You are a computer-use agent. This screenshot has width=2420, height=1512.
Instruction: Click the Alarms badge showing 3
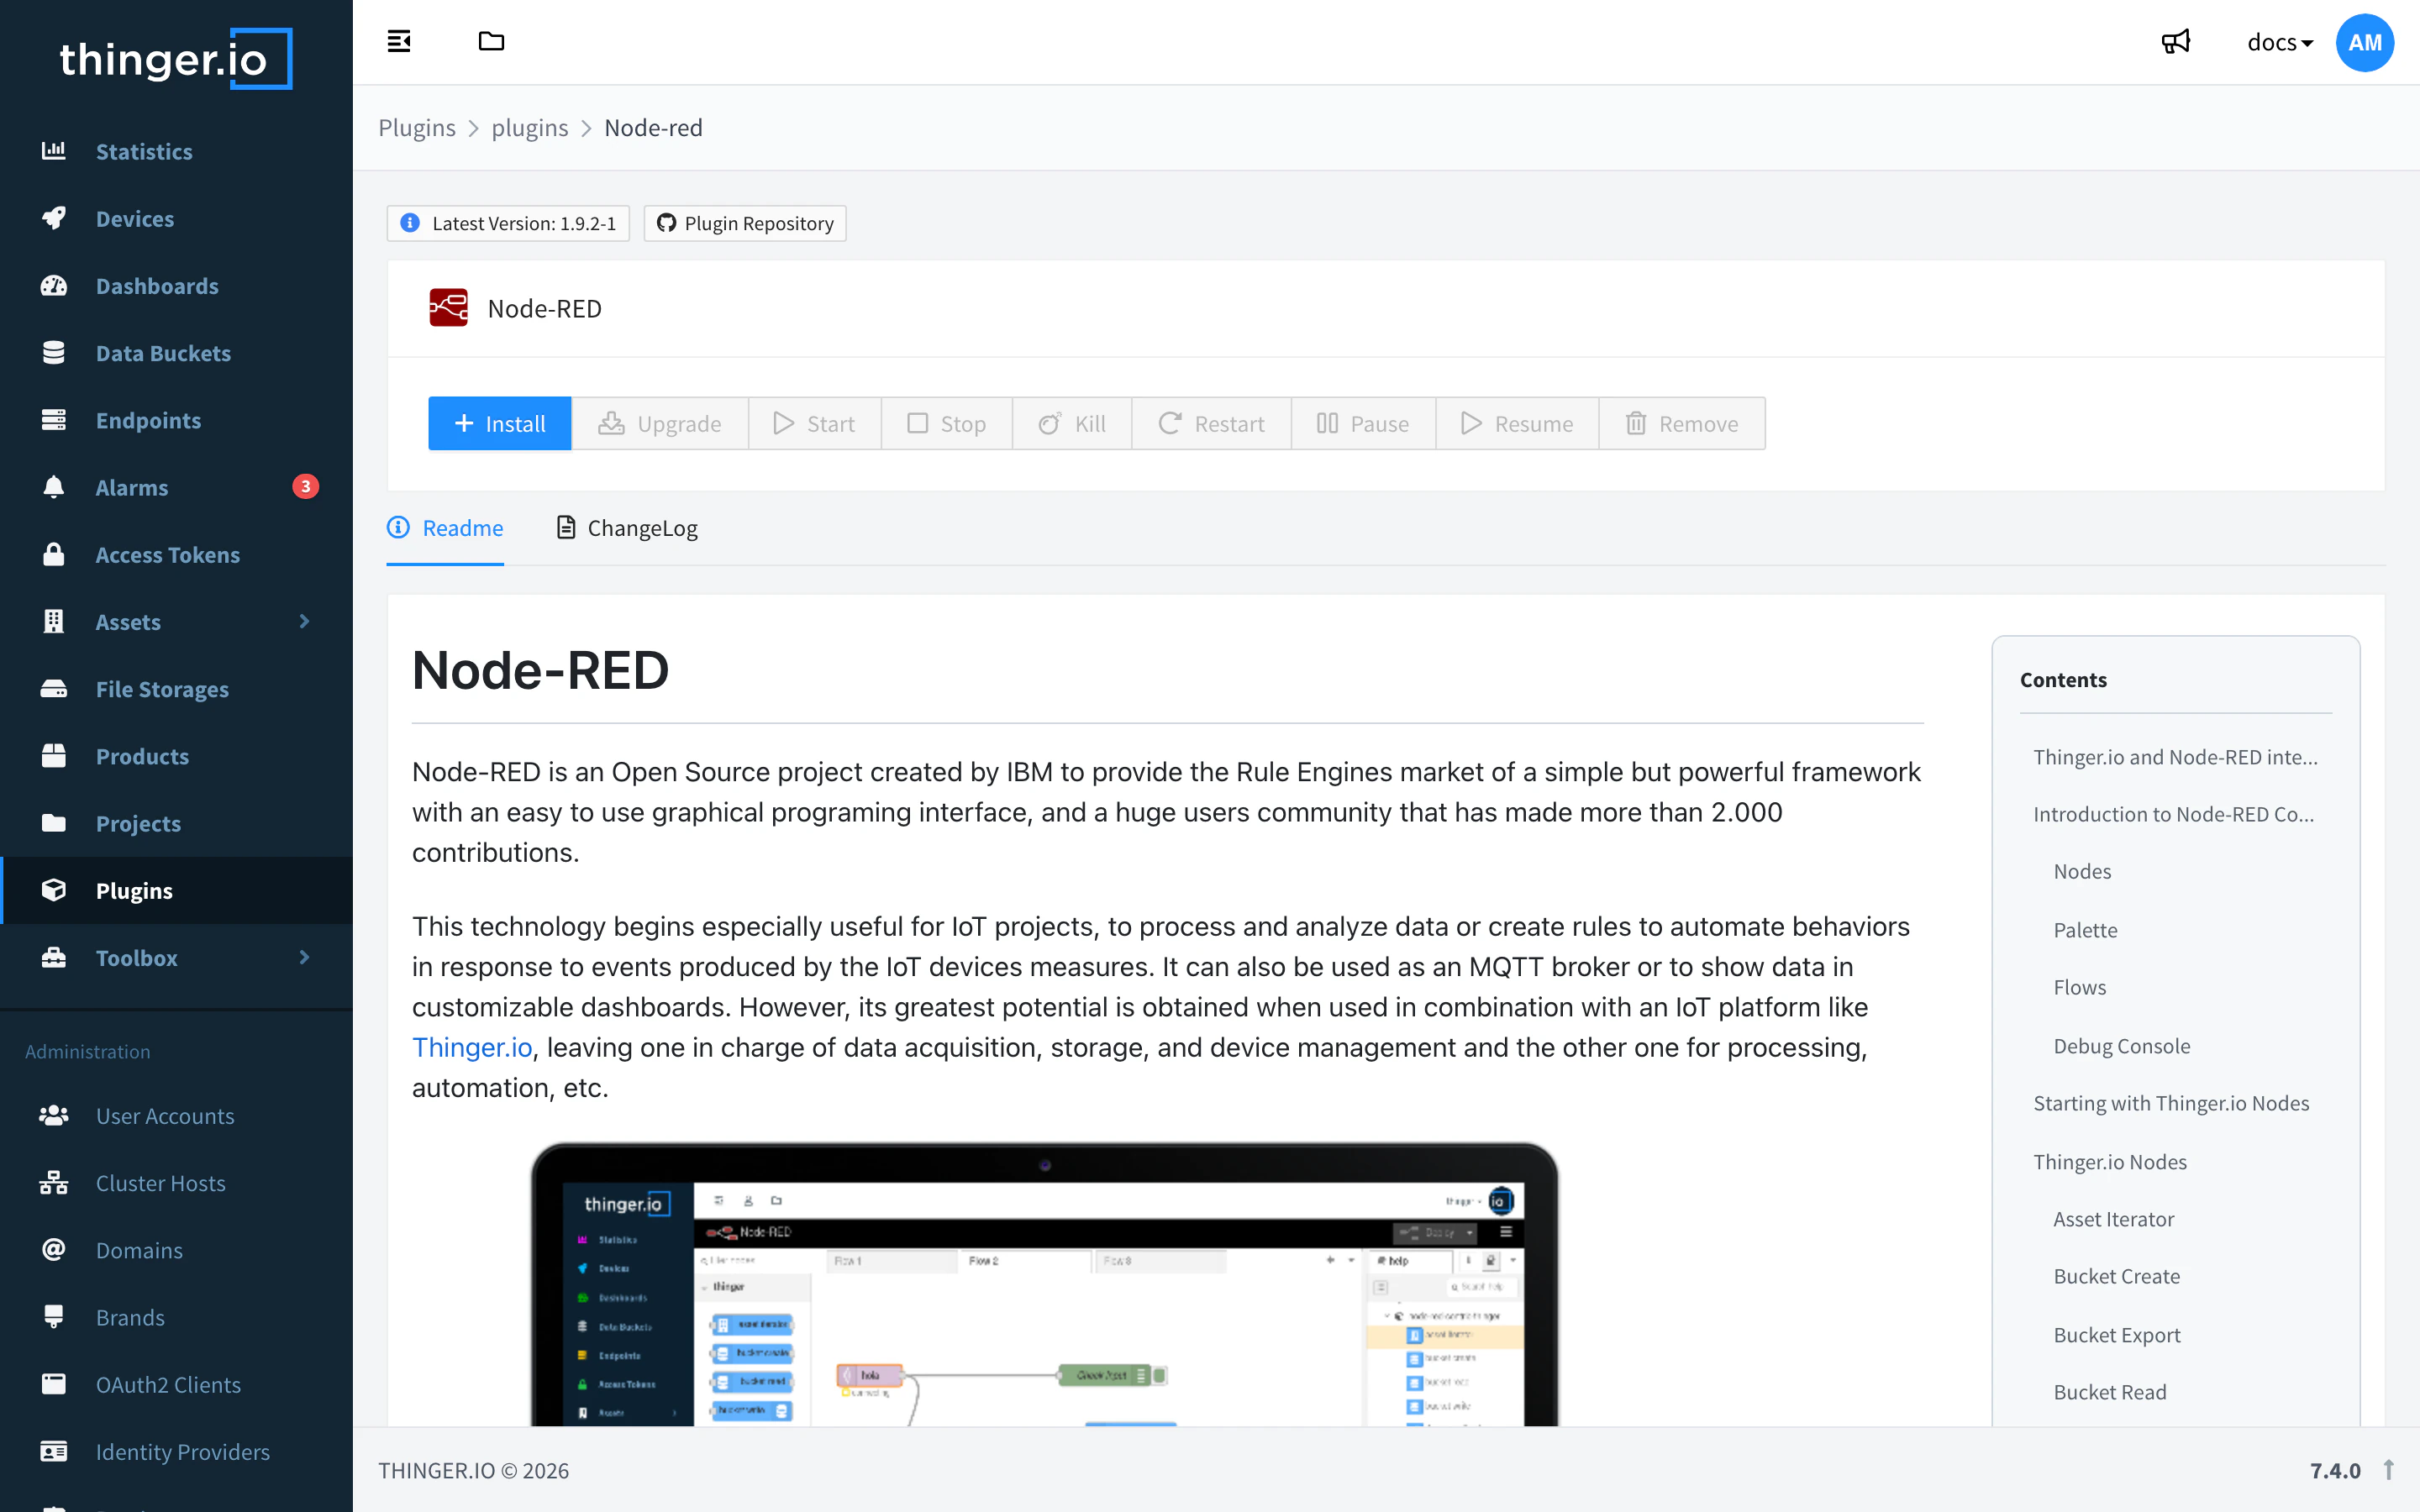tap(305, 486)
